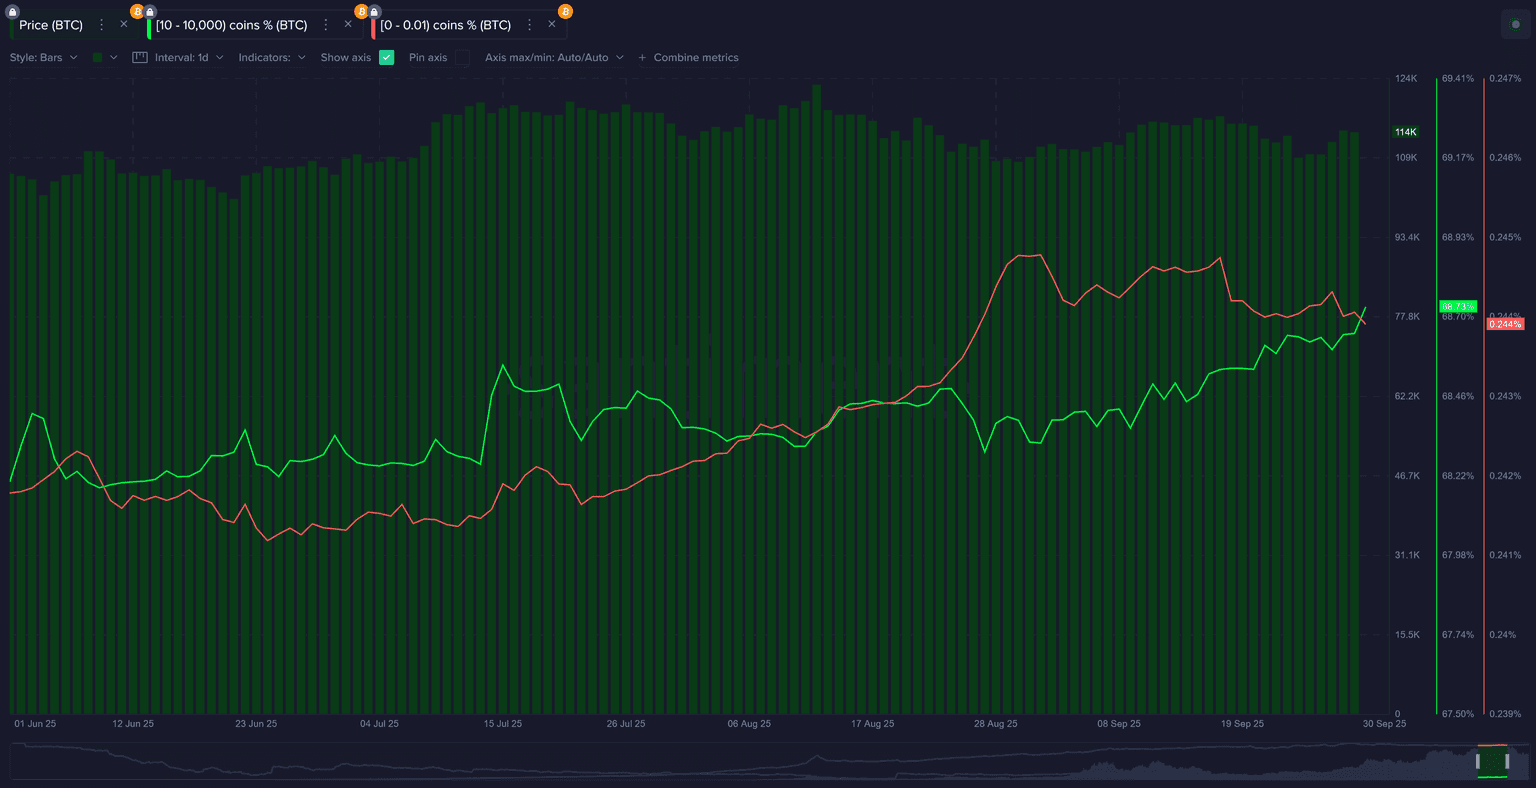Click the lock icon above Price (BTC)
Image resolution: width=1536 pixels, height=788 pixels.
(x=13, y=12)
